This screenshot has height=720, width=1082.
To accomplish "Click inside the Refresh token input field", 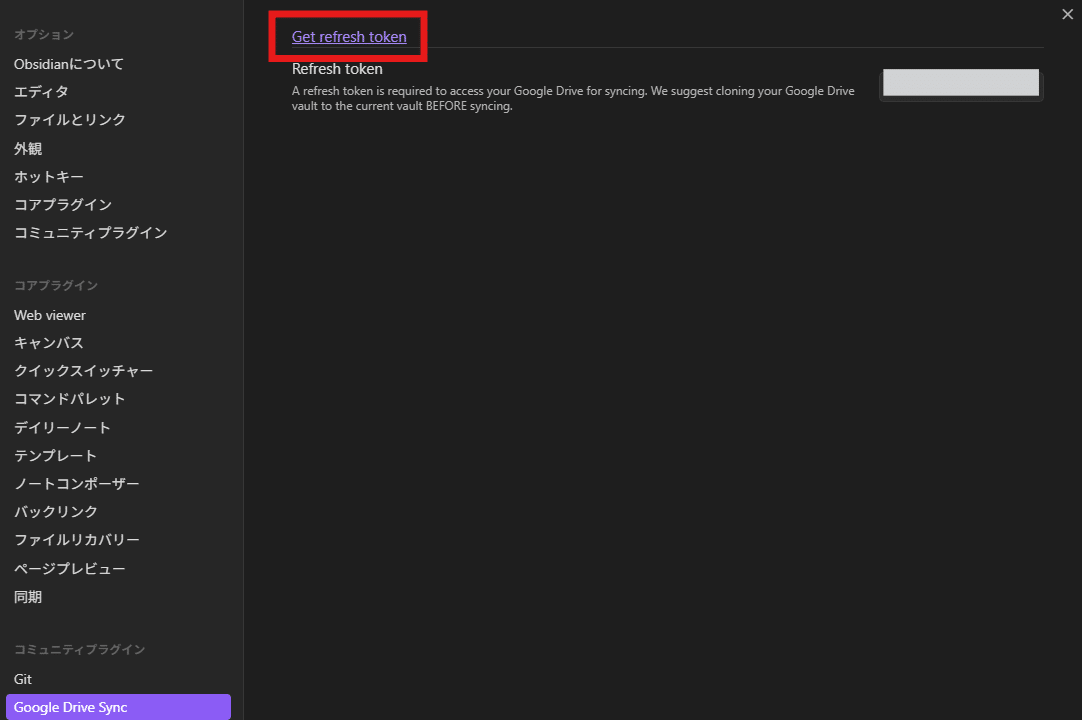I will (960, 83).
